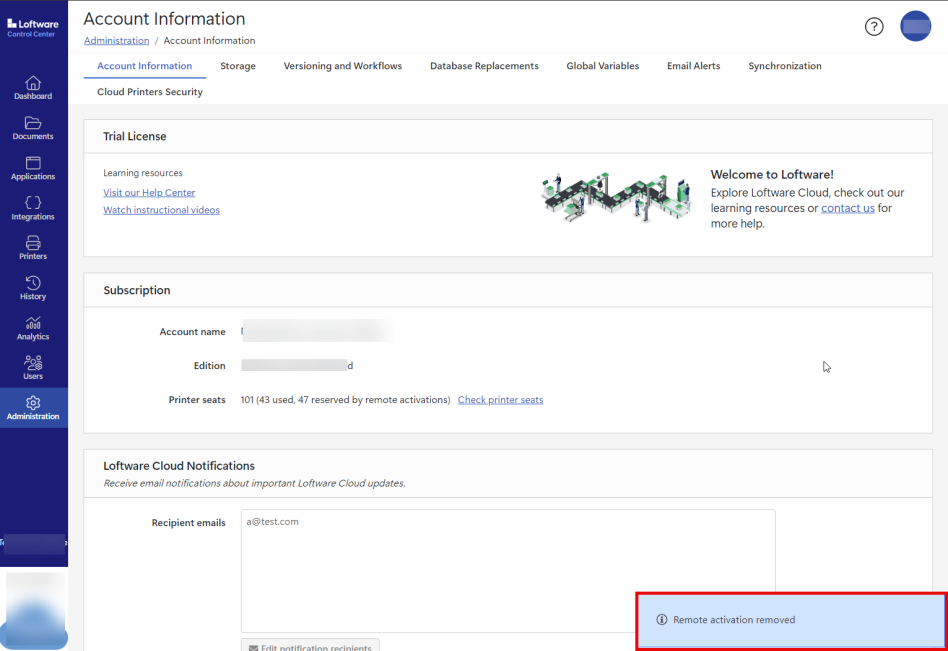
Task: Open Versioning and Workflows tab
Action: coord(342,66)
